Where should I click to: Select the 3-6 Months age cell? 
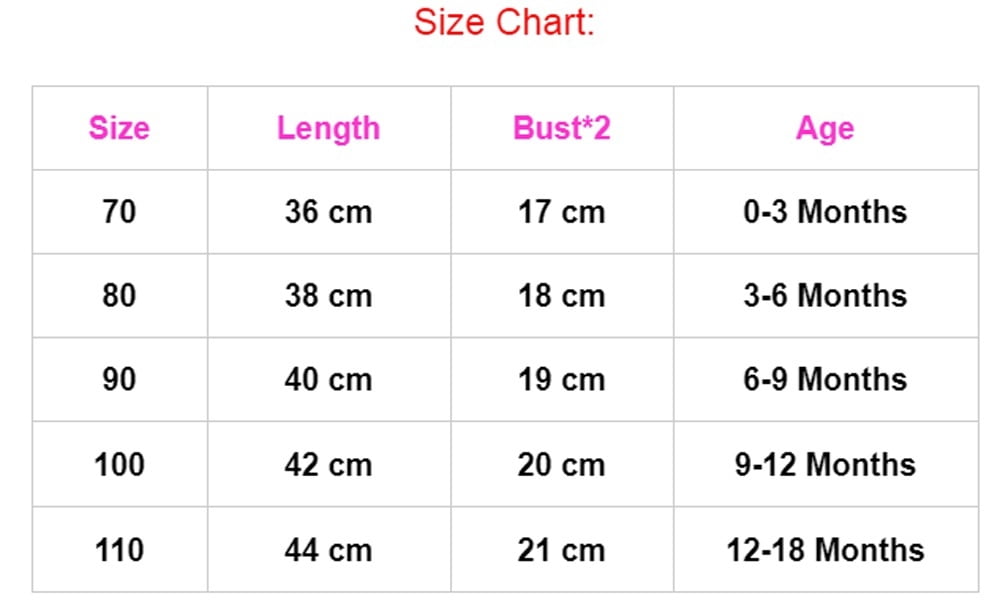tap(825, 296)
